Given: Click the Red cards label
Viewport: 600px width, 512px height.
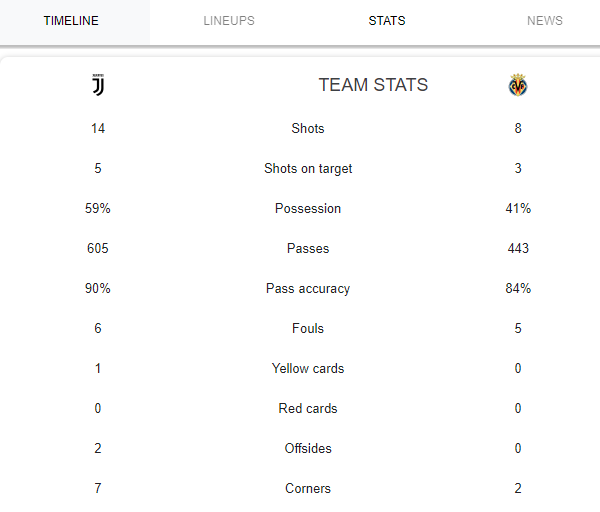Looking at the screenshot, I should [308, 408].
